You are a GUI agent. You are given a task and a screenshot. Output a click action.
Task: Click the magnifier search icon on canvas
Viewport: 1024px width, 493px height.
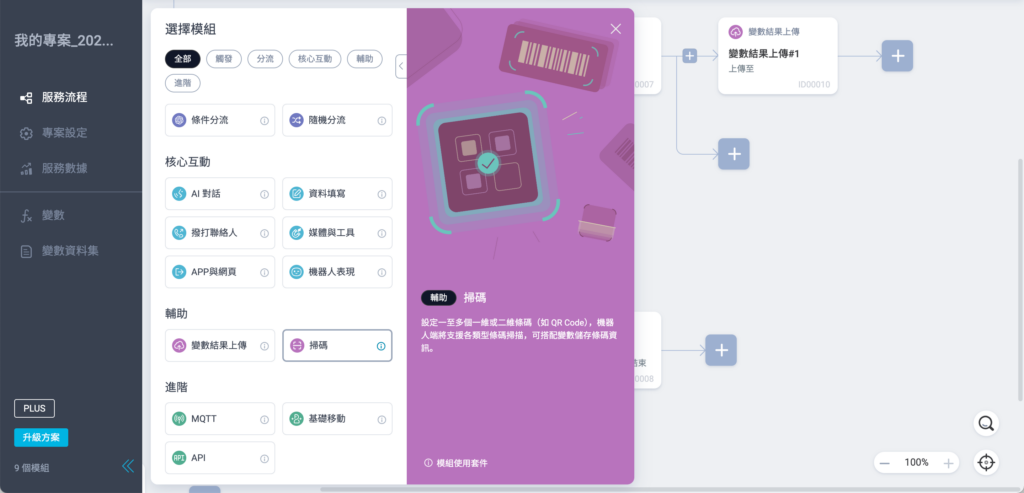985,423
